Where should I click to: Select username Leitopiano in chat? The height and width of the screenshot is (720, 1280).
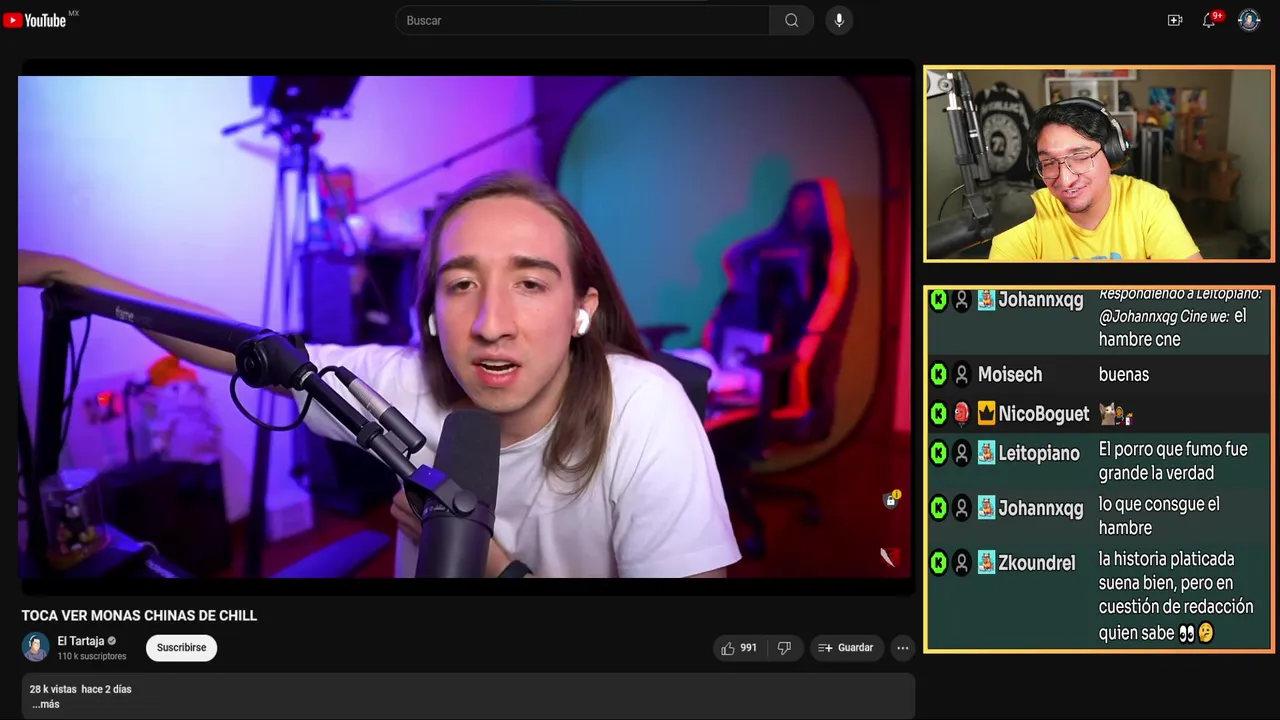tap(1039, 453)
